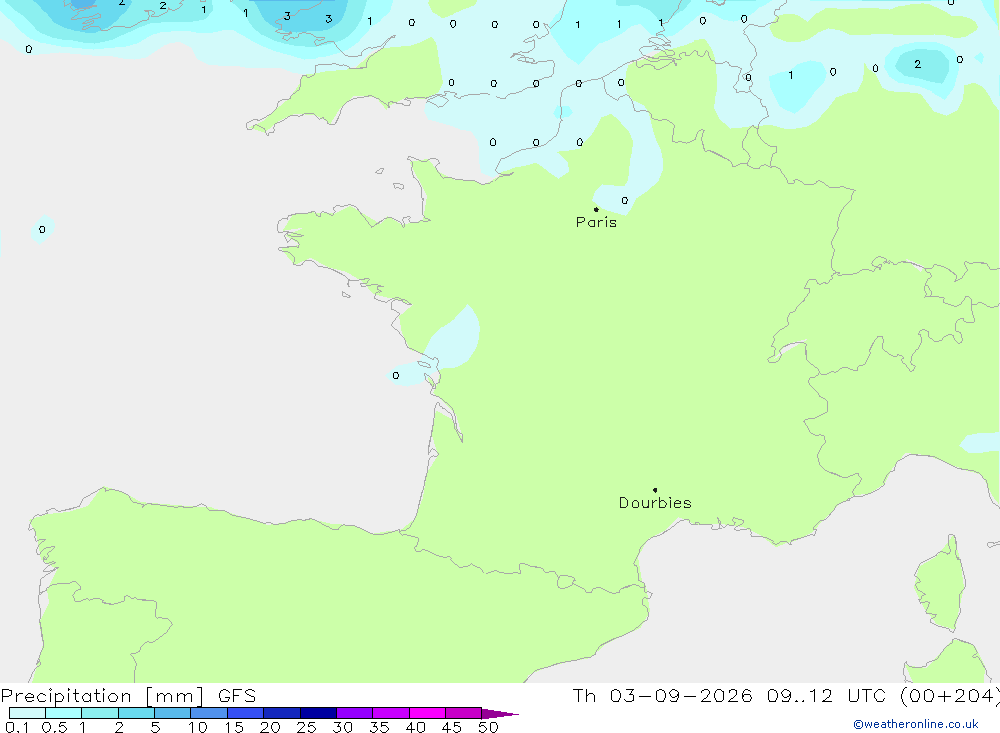Pick the 40–45 mm magenta legend swatch
The height and width of the screenshot is (733, 1000).
pos(427,713)
